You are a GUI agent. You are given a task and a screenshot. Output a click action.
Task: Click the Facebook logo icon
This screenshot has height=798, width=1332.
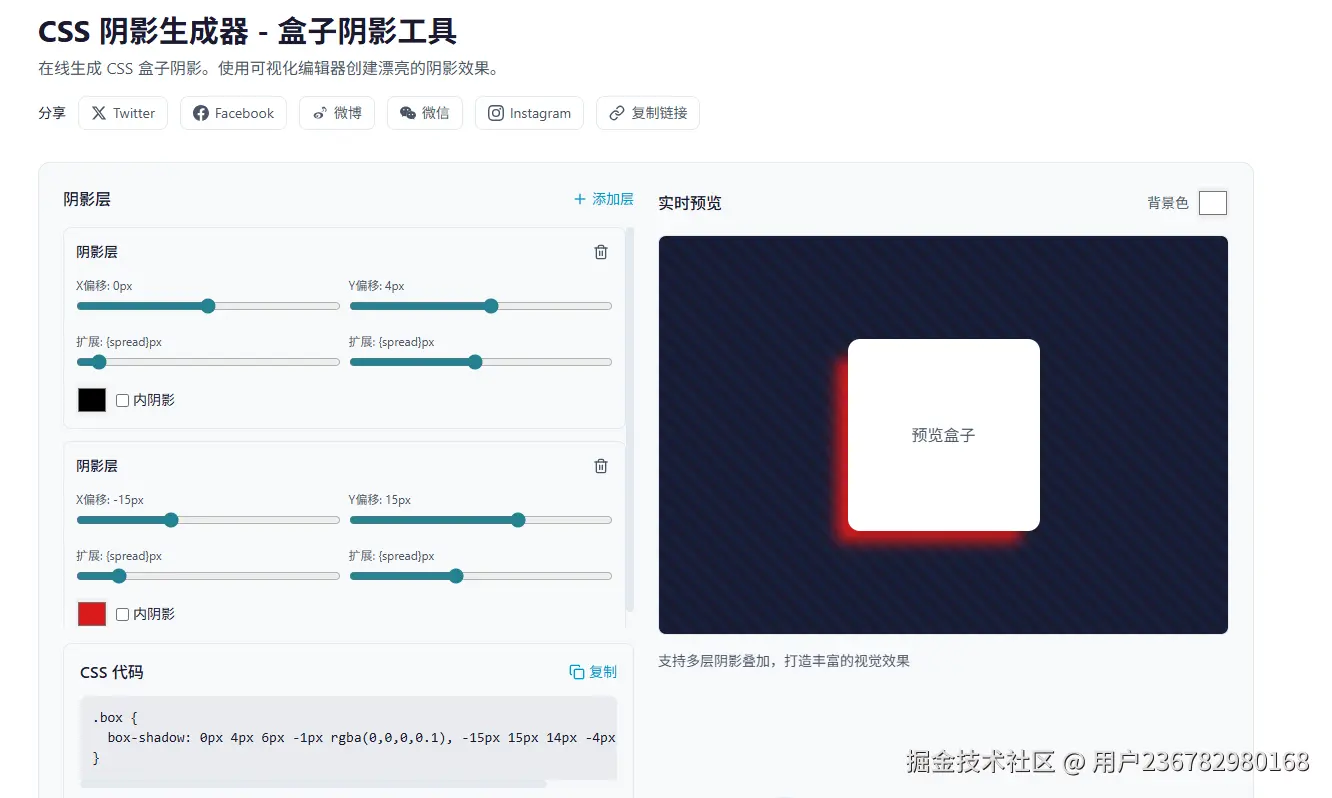click(201, 113)
